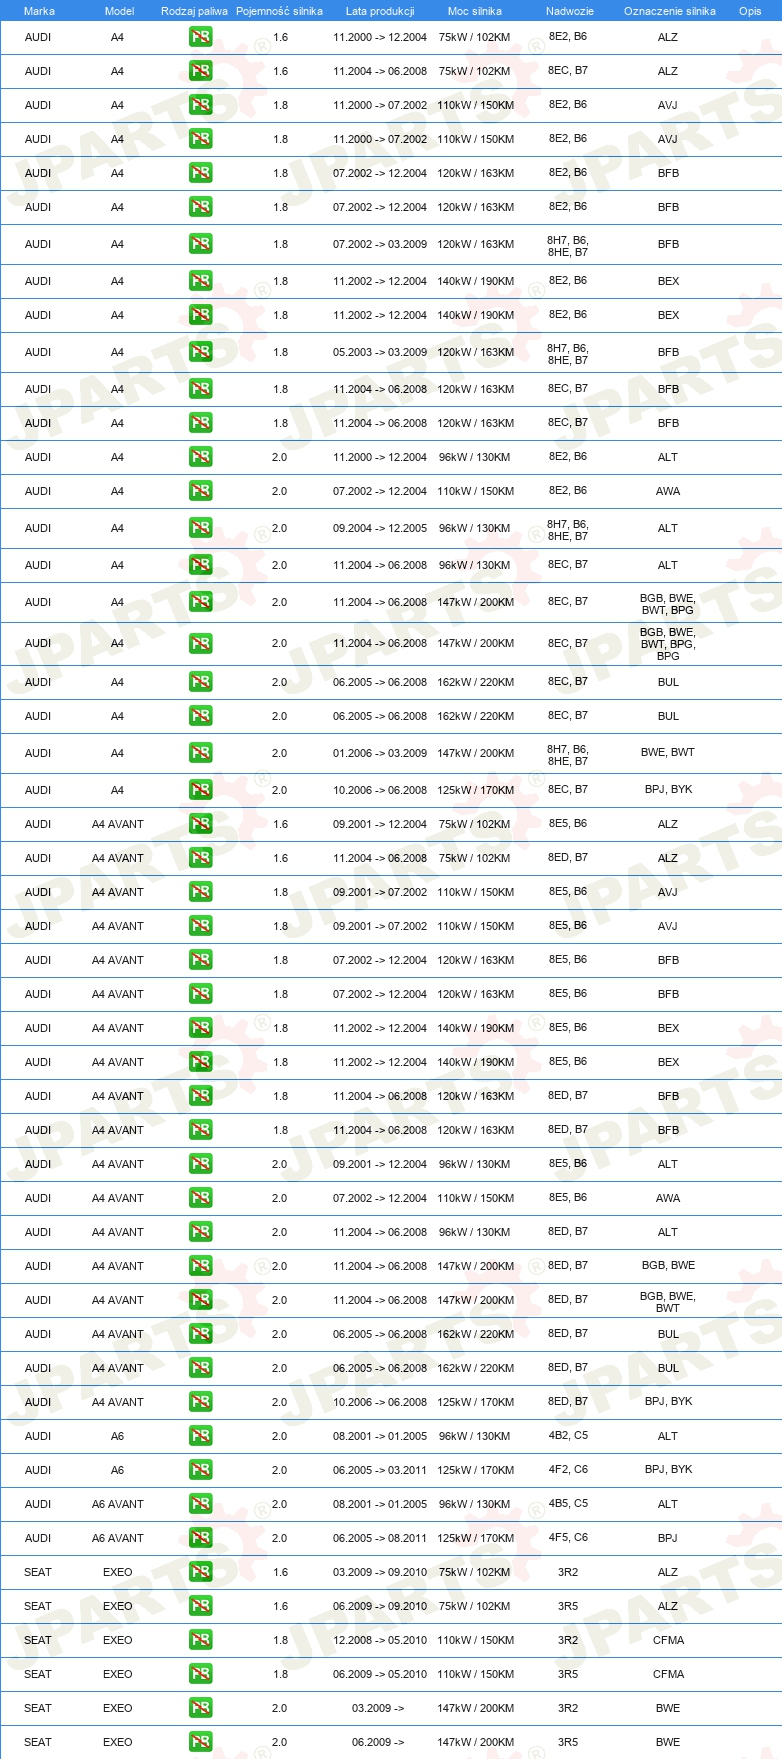The image size is (782, 1759).
Task: Select the date cell 06.2005 -> 03.2011
Action: click(x=380, y=1470)
